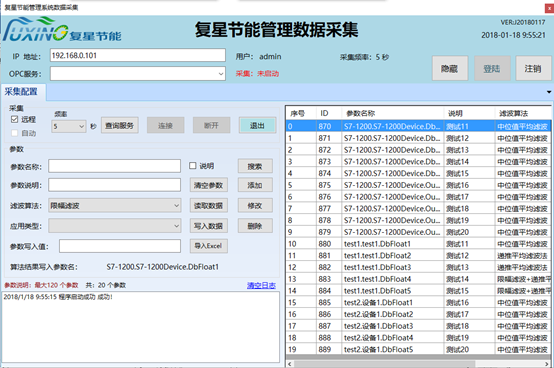
Task: Click the 连接 button
Action: (x=165, y=125)
